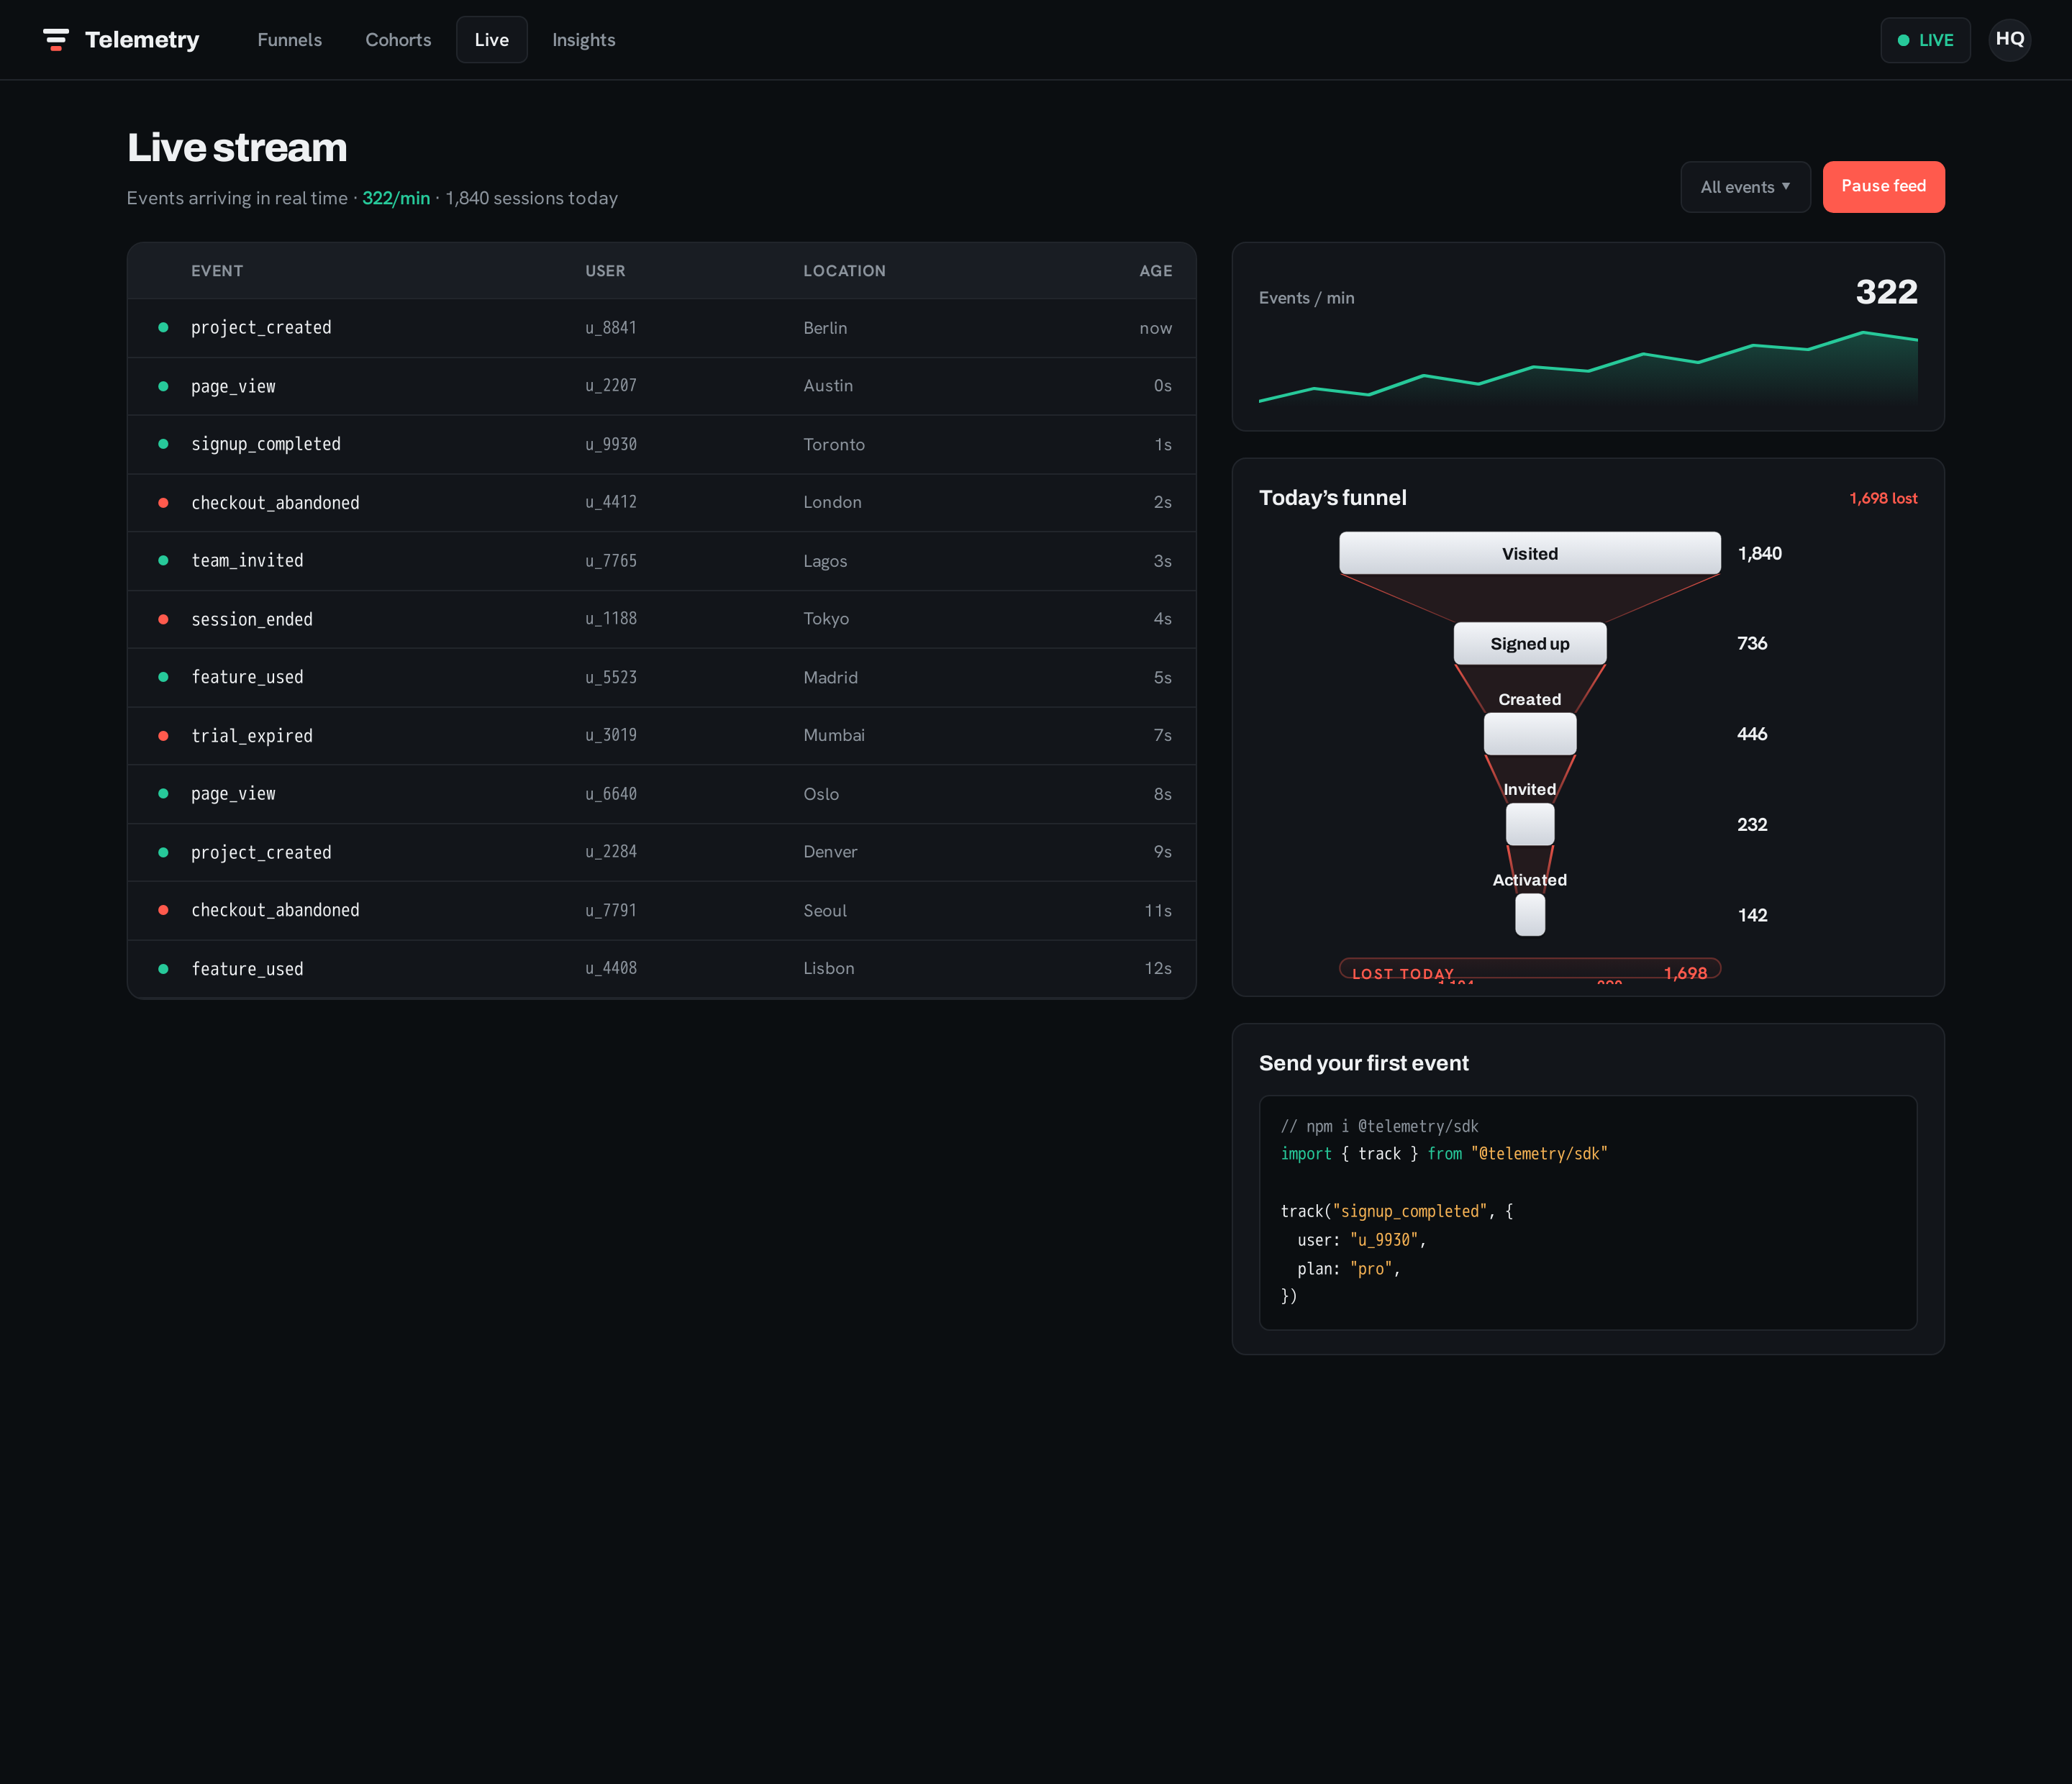Screen dimensions: 2072x1784
Task: Click the Tokyo location cell
Action: tap(826, 619)
